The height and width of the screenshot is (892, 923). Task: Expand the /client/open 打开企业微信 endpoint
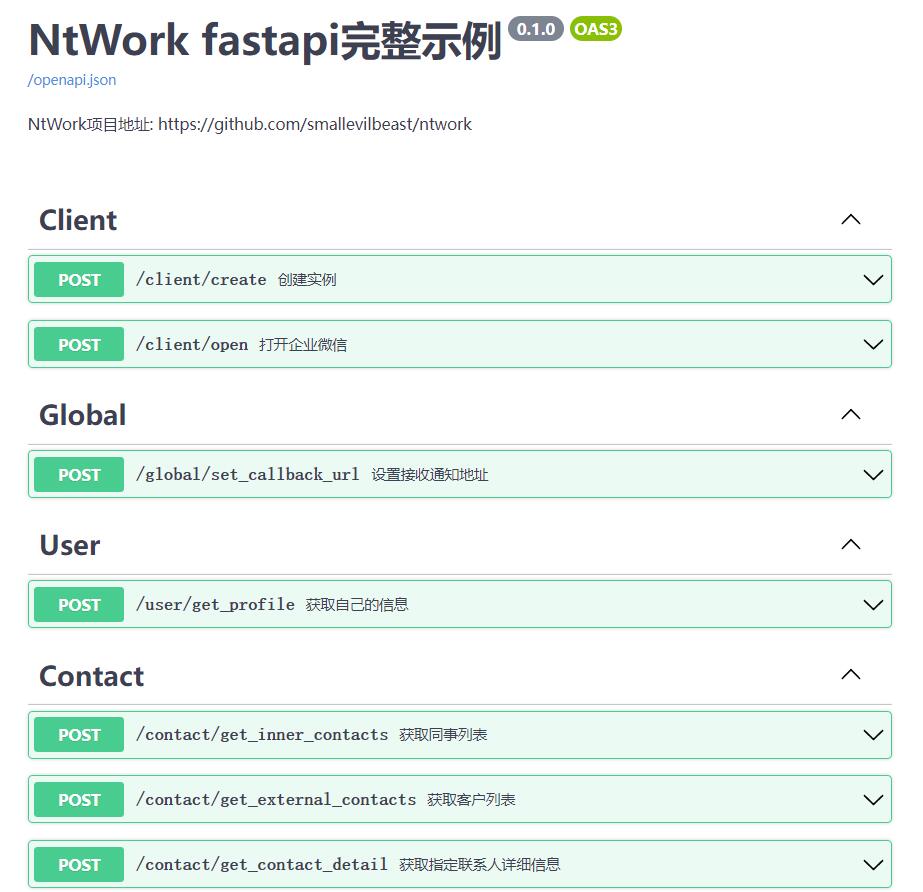(x=871, y=344)
